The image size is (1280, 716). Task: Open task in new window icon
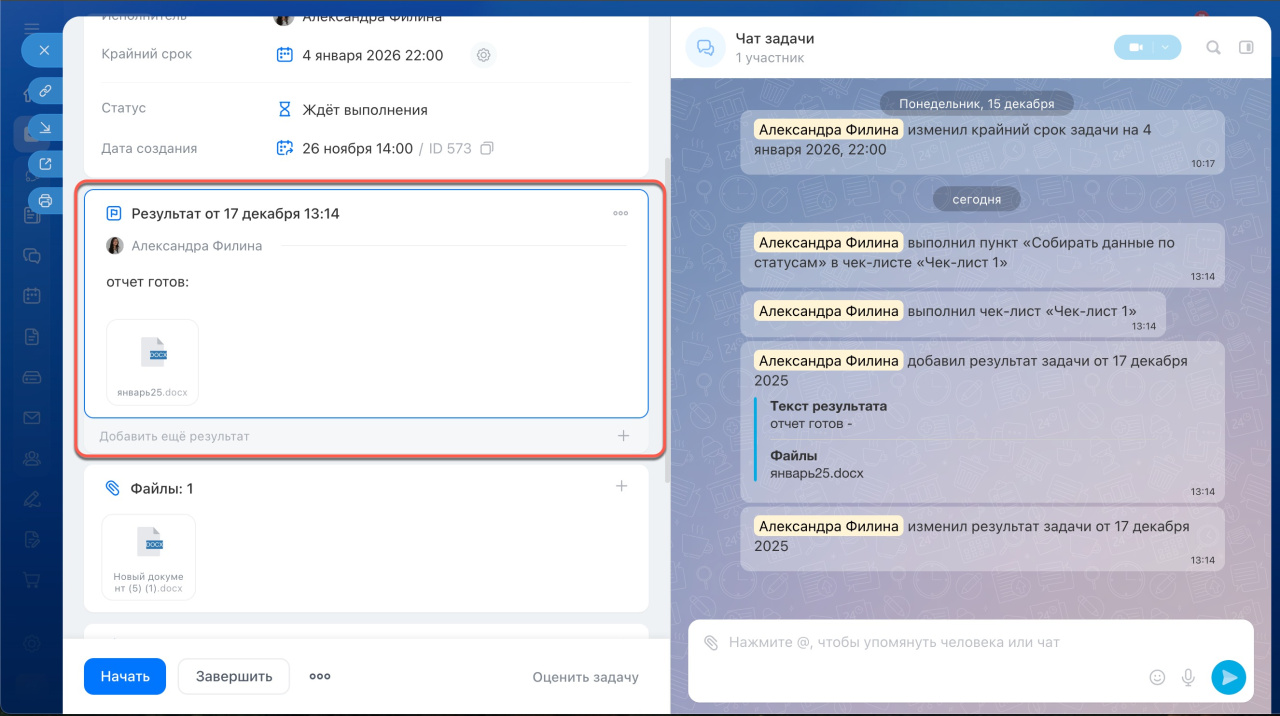coord(45,164)
